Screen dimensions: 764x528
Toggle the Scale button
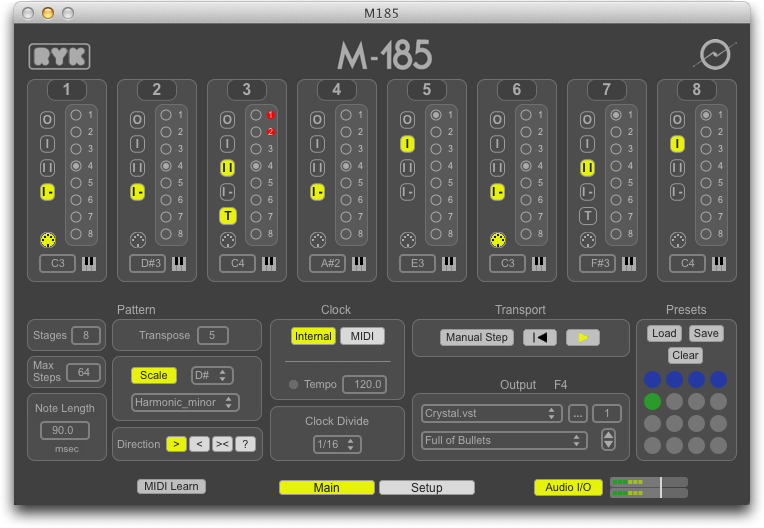153,375
